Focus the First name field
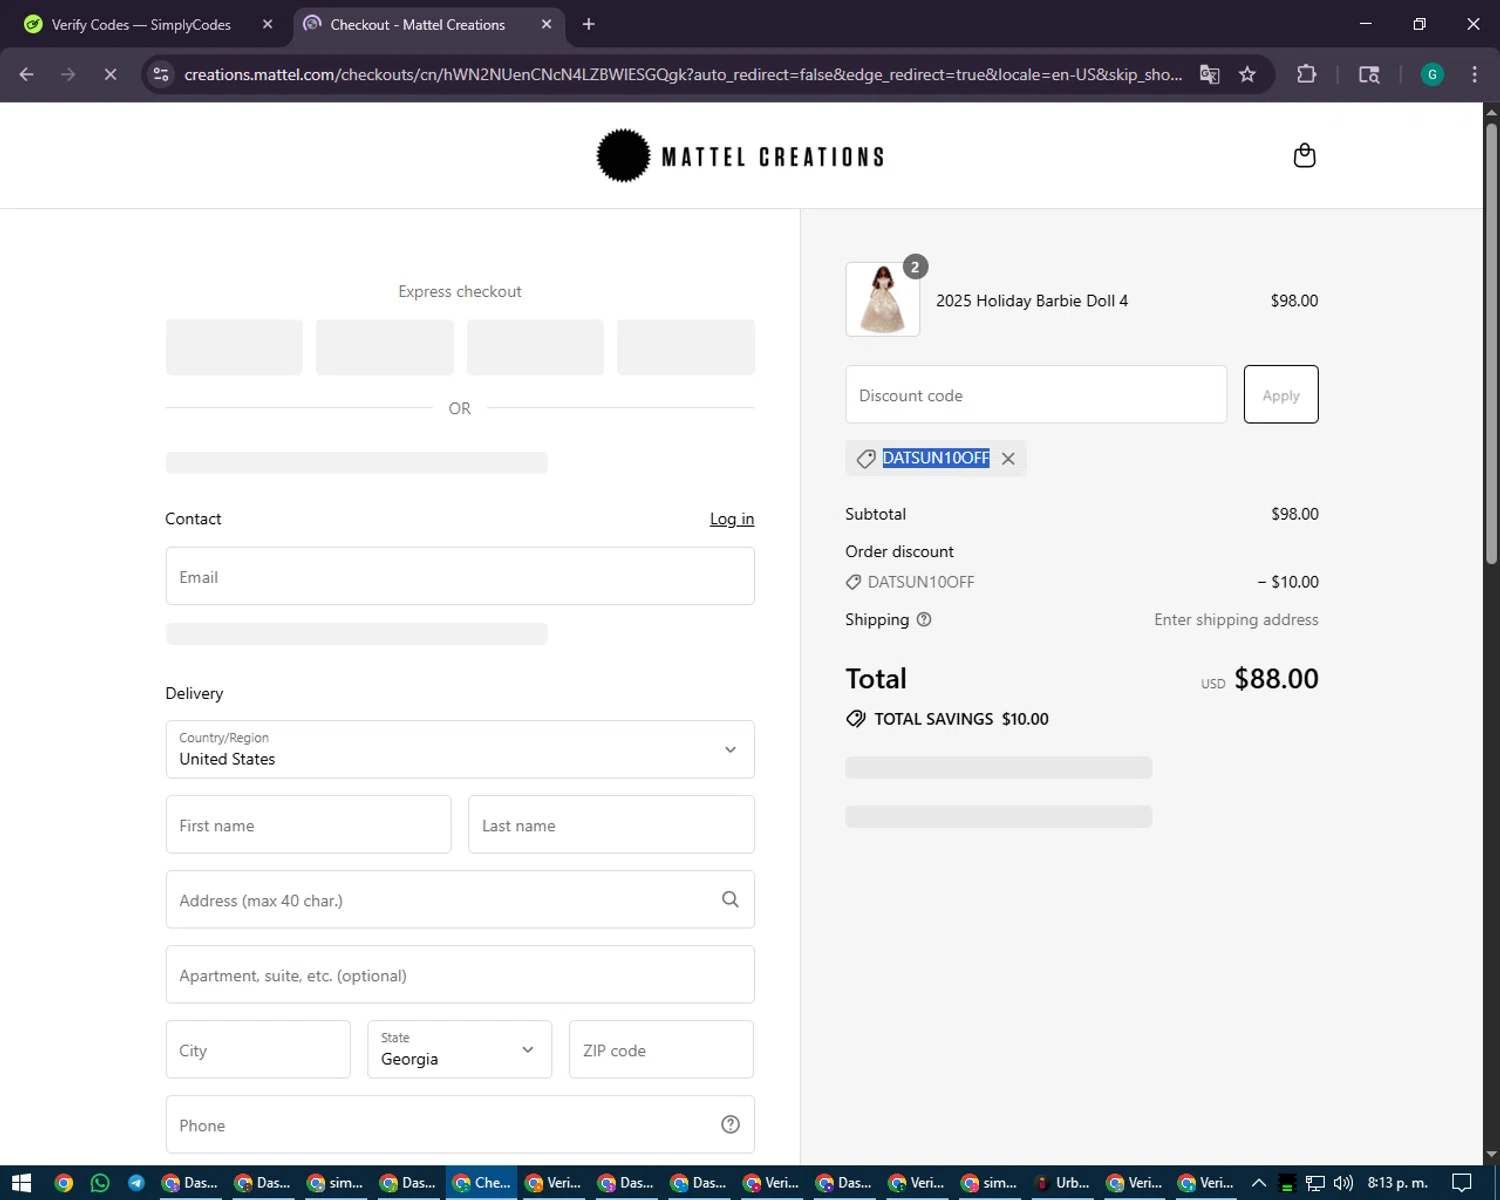 308,825
